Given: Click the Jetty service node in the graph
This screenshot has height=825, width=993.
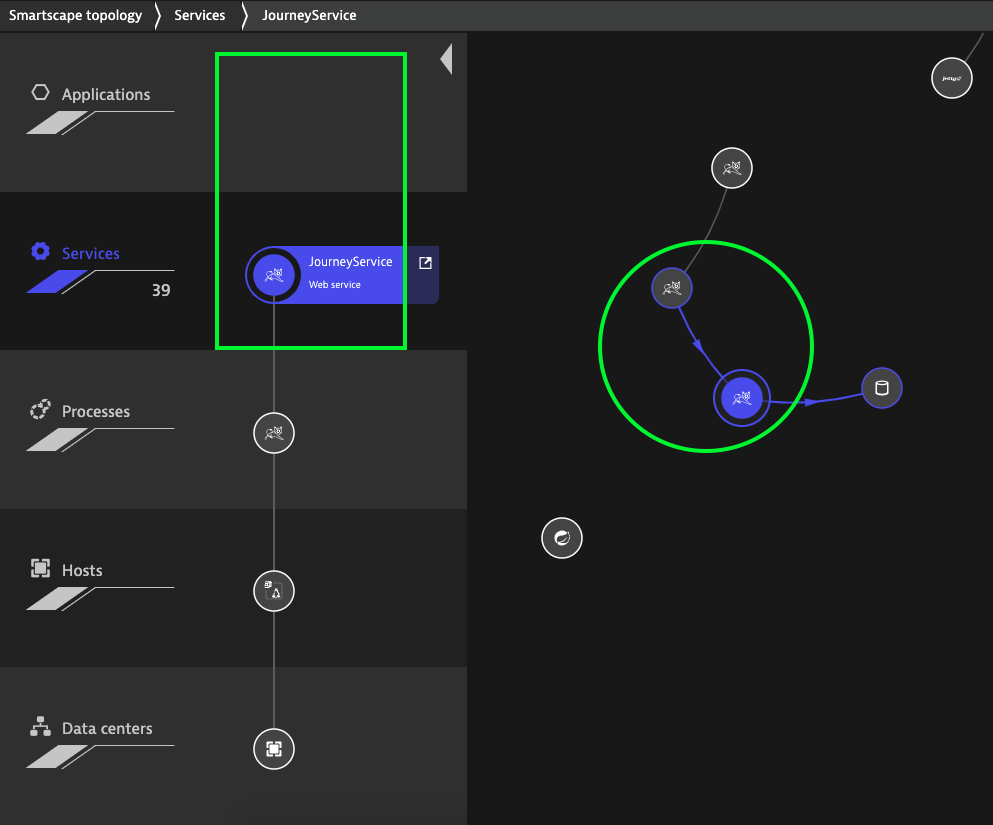Looking at the screenshot, I should [x=951, y=77].
